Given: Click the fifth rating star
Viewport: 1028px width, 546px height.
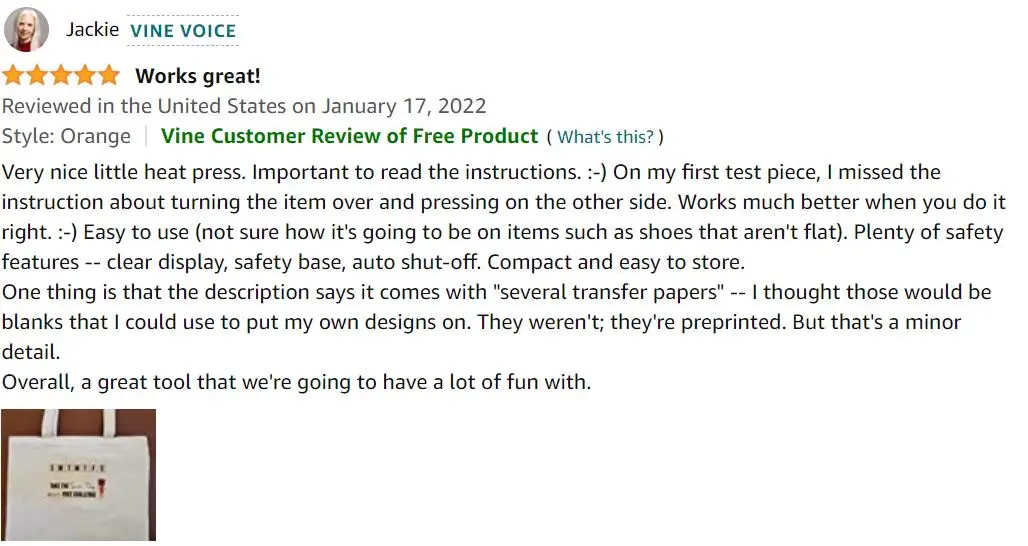Looking at the screenshot, I should point(108,76).
